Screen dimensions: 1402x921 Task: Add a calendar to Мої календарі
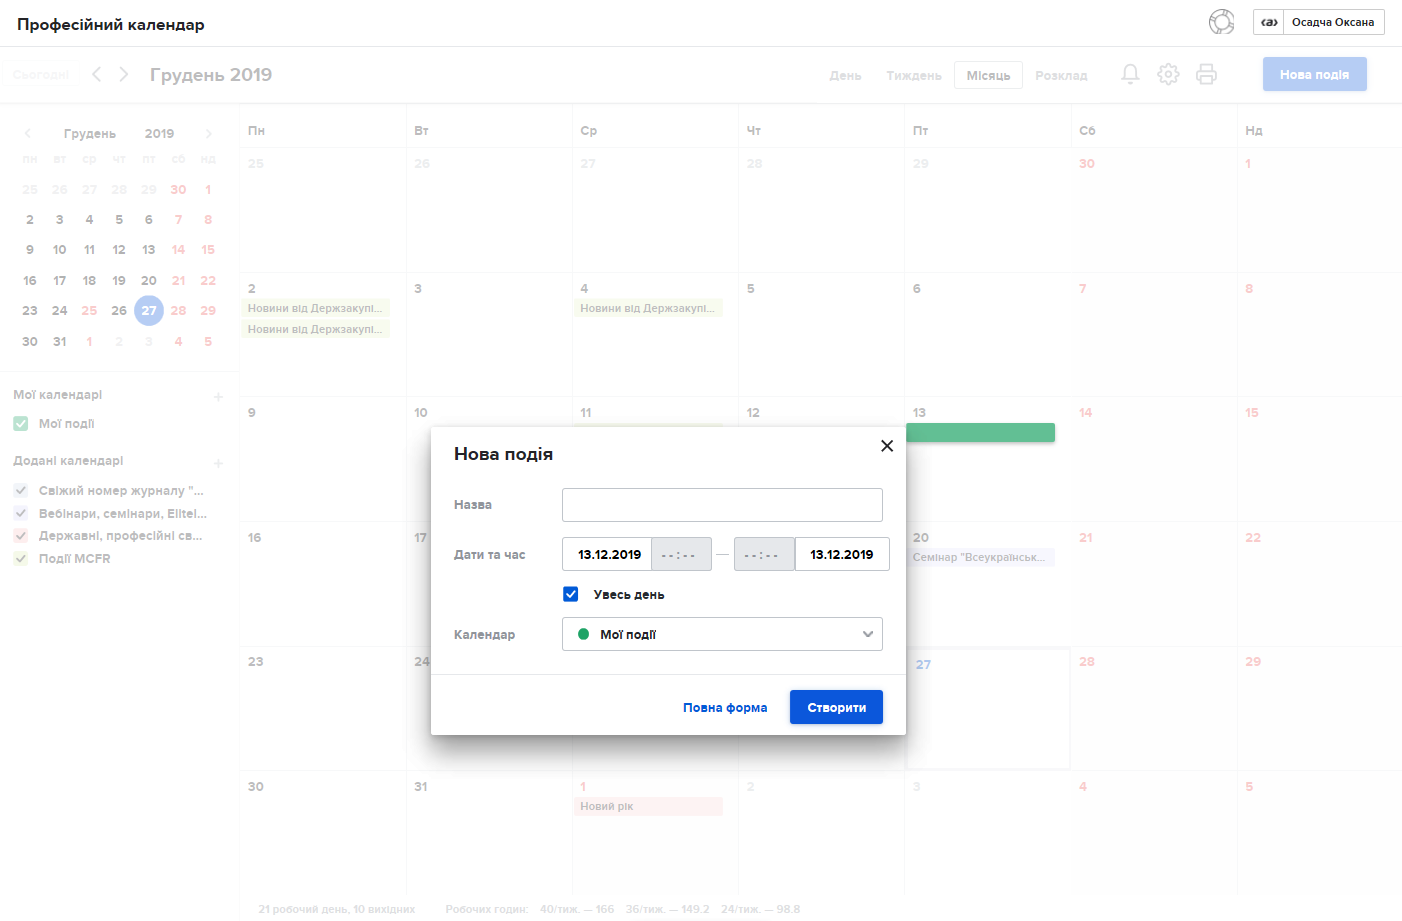click(x=218, y=397)
